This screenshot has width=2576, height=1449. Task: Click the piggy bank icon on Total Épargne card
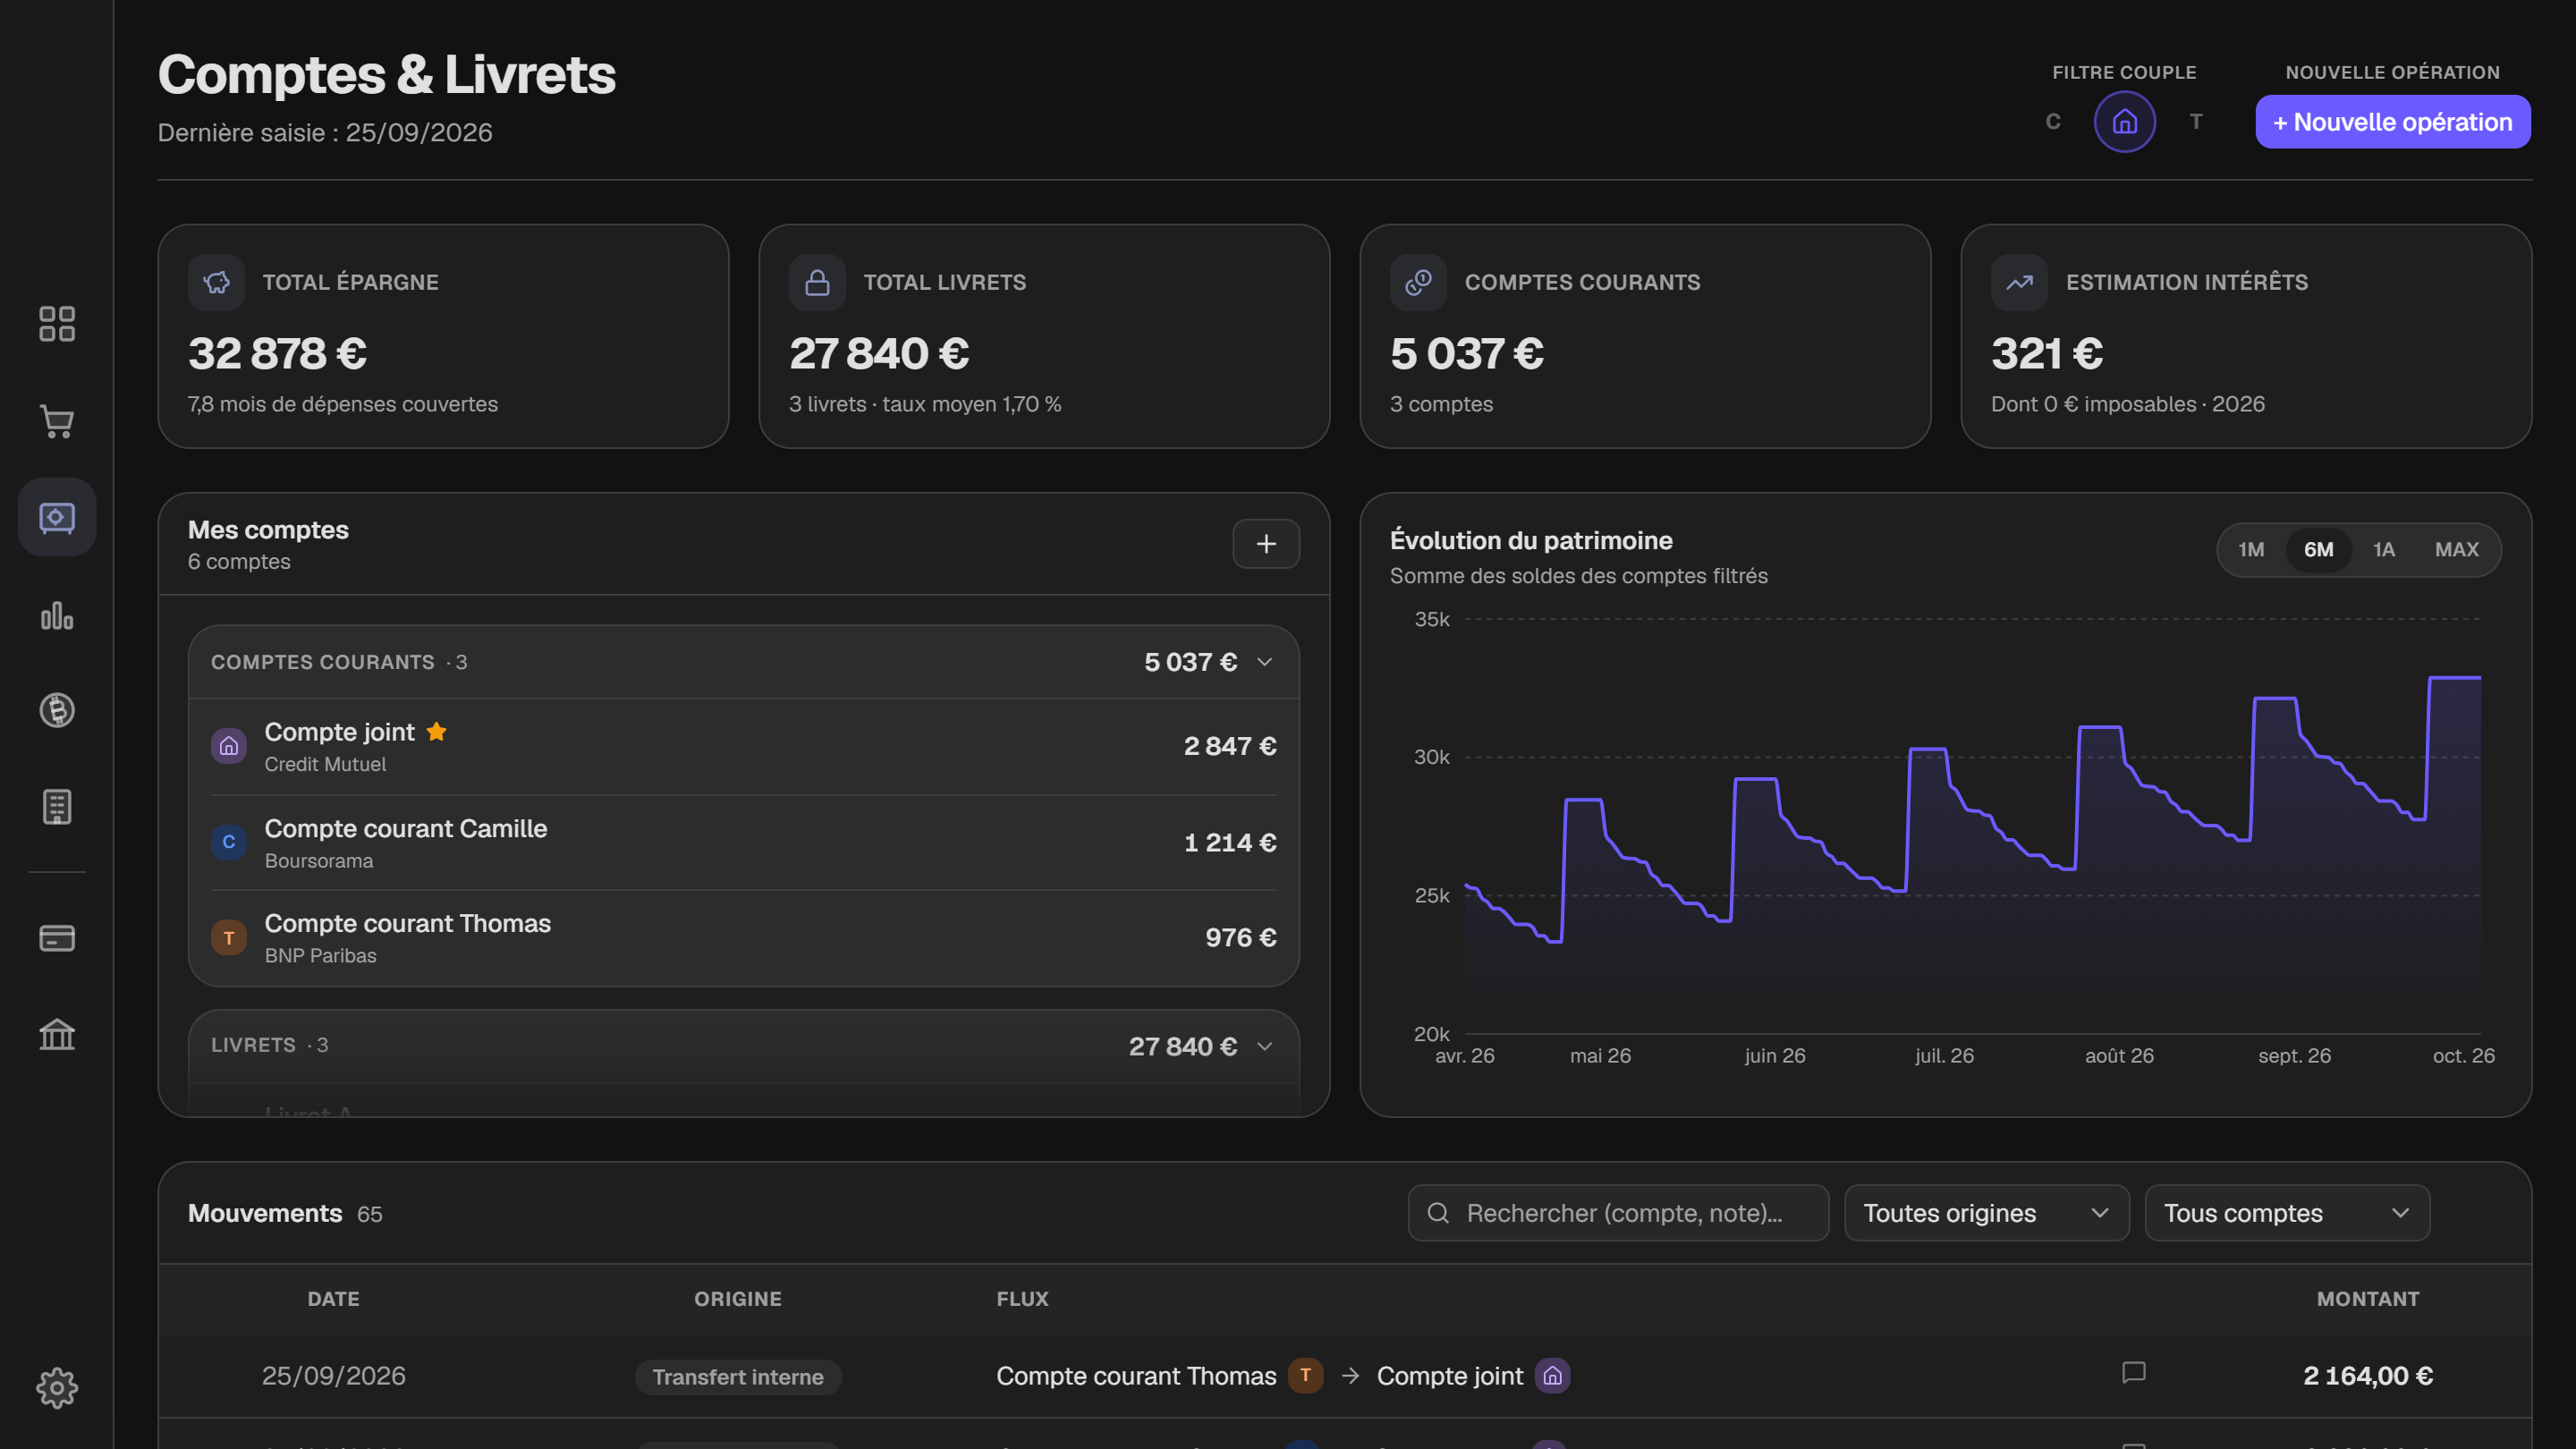216,282
